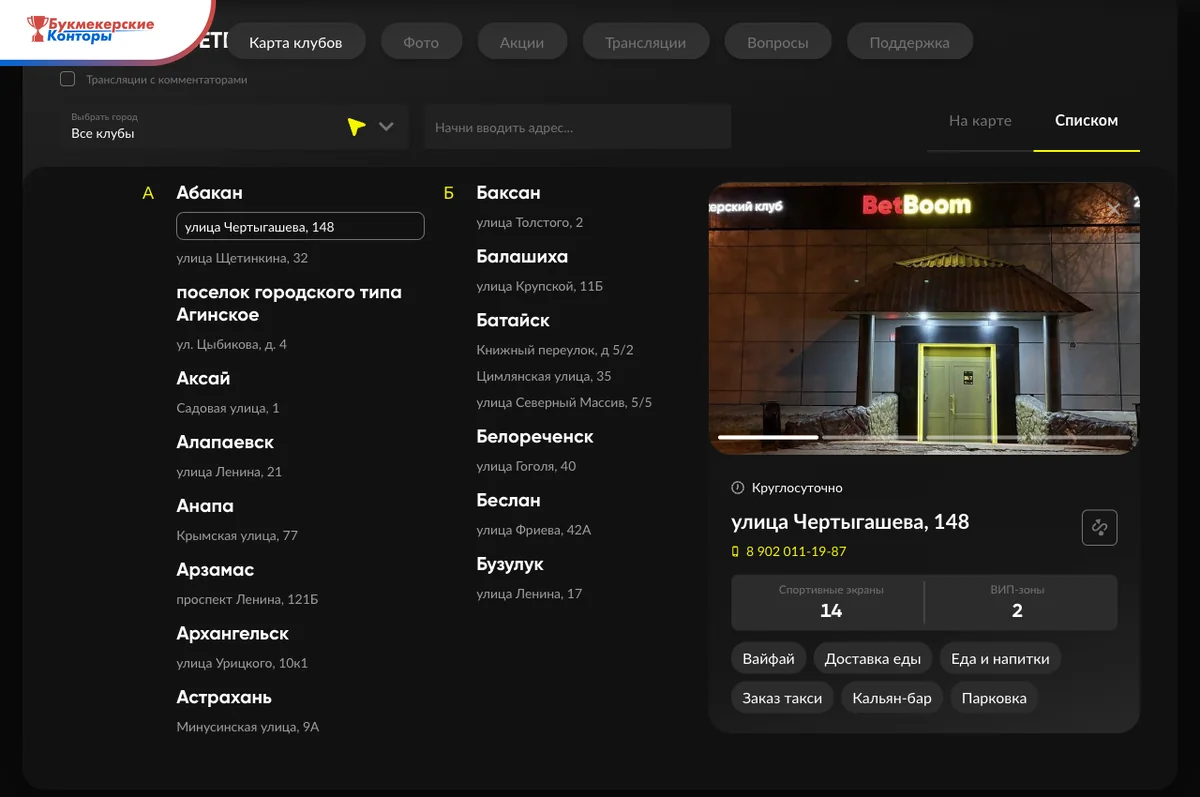Viewport: 1200px width, 797px height.
Task: Click the Белореченск city heading
Action: 535,437
